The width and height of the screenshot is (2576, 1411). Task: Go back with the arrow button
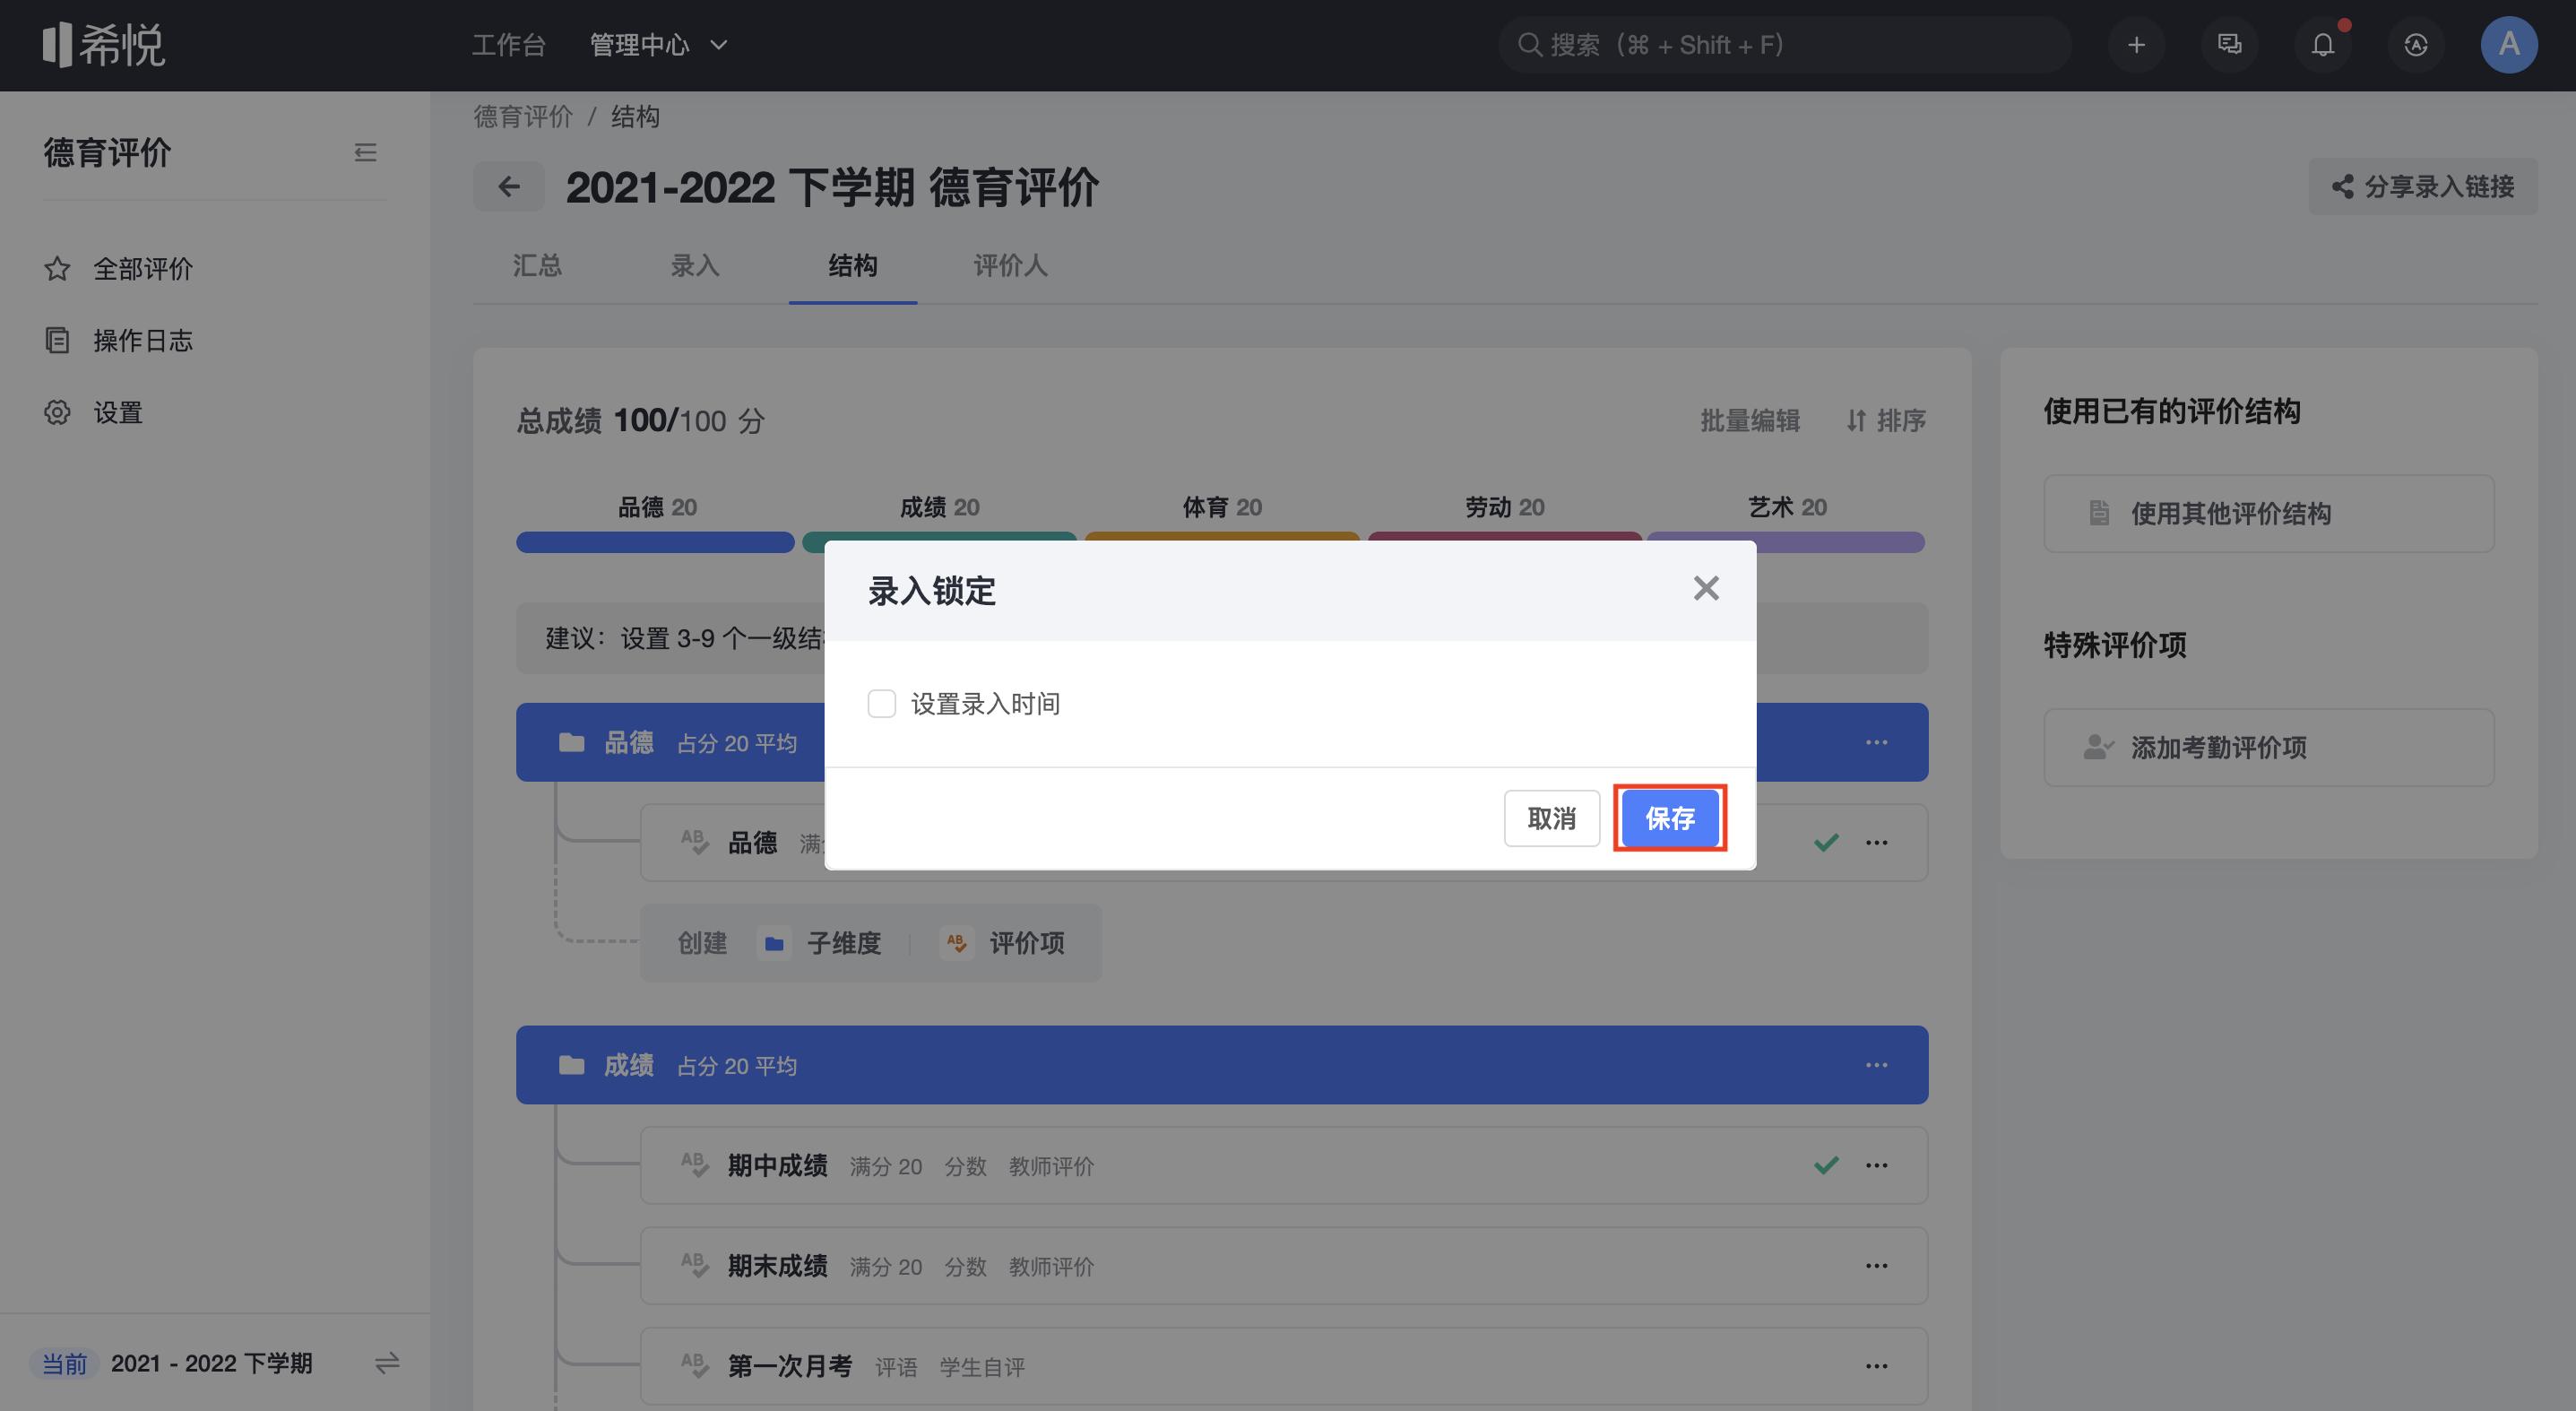click(509, 186)
